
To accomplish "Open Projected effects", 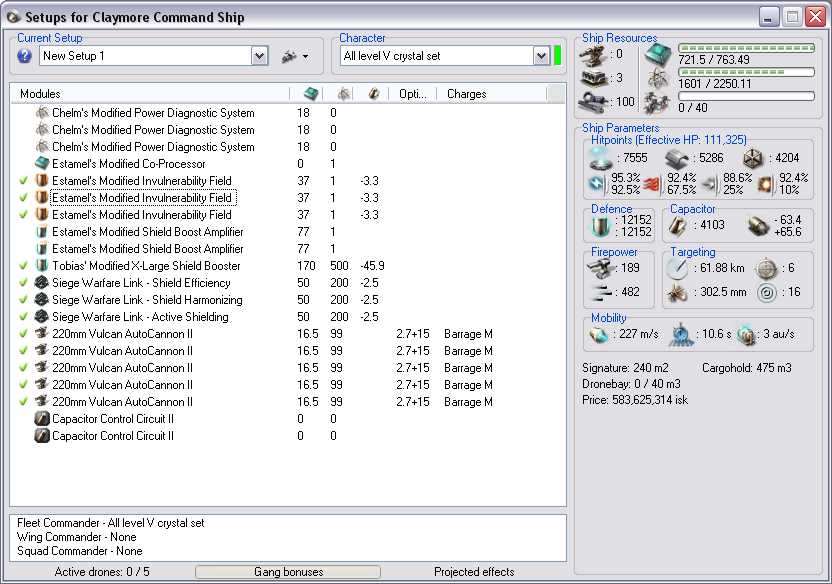I will (474, 572).
